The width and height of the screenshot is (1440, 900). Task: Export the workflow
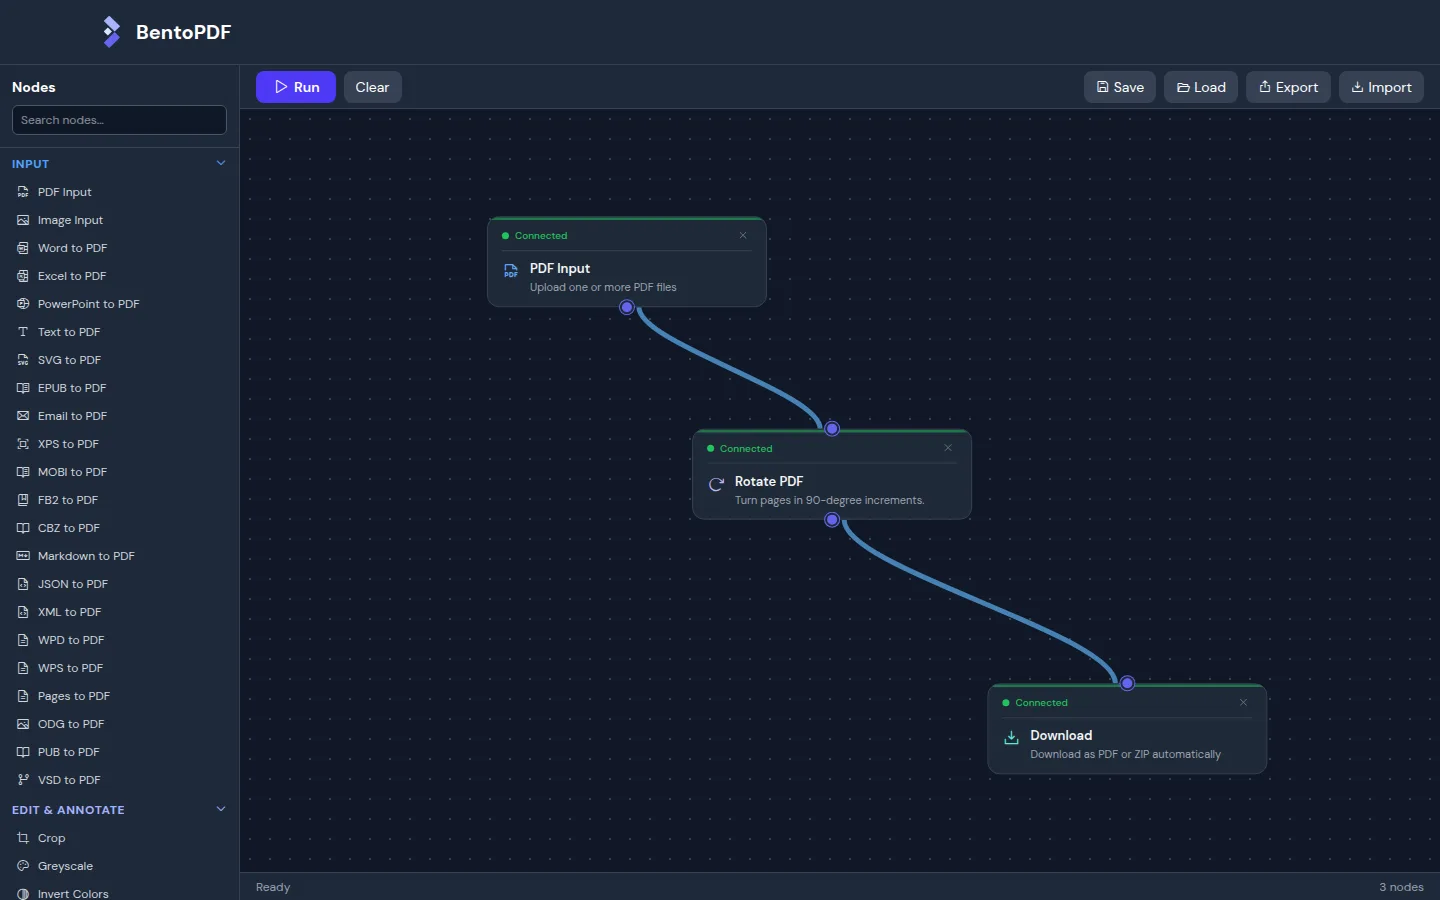coord(1288,87)
